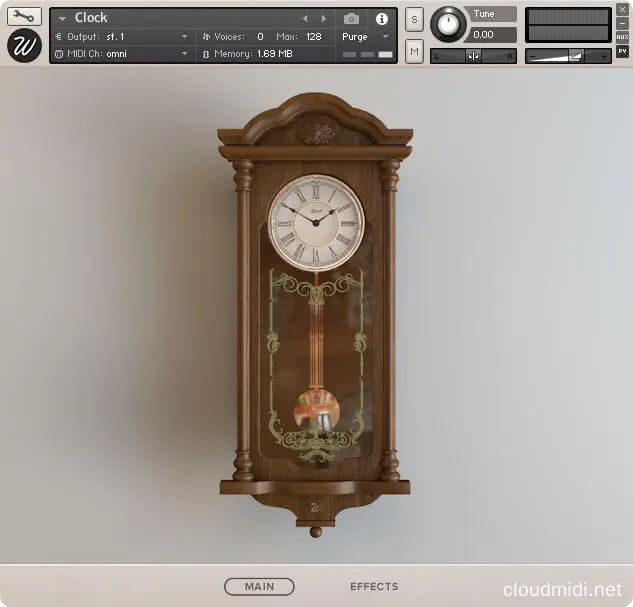Open the MIDI Ch omni dropdown

click(x=184, y=53)
